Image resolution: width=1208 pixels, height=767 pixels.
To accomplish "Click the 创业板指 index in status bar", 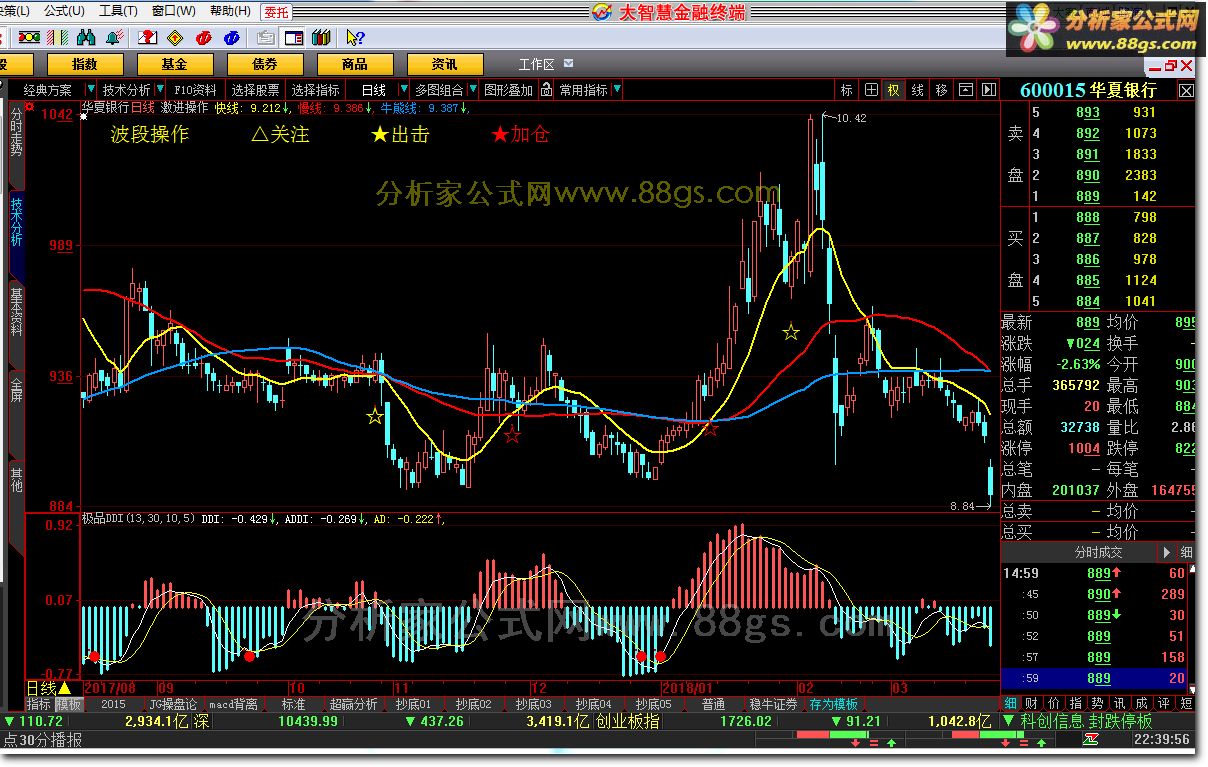I will coord(627,721).
